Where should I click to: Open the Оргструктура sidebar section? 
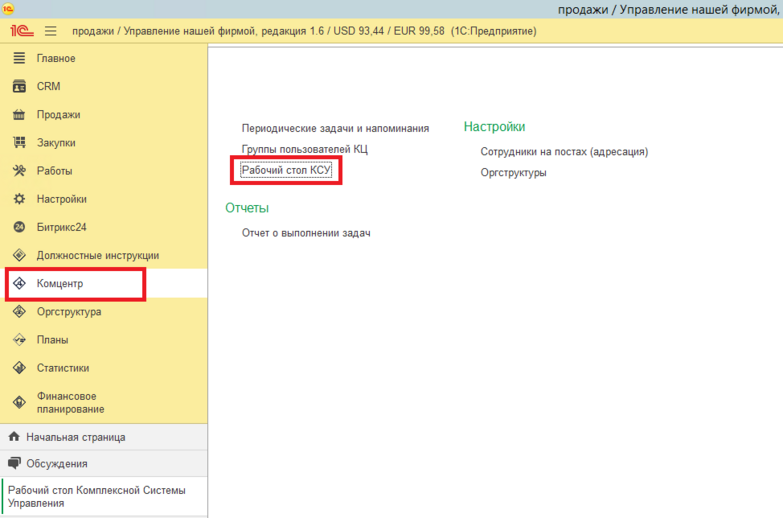click(103, 312)
